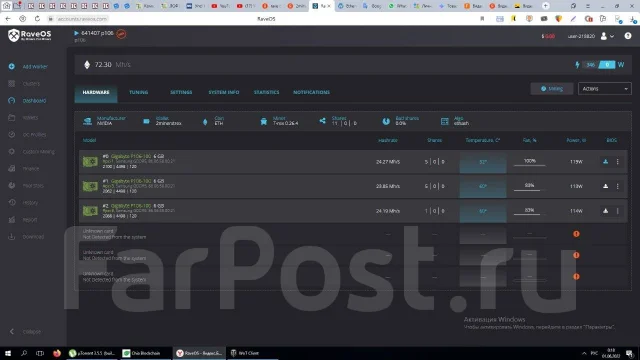Click the Add Worker plus icon
Screen dimensions: 640x360
(11, 66)
